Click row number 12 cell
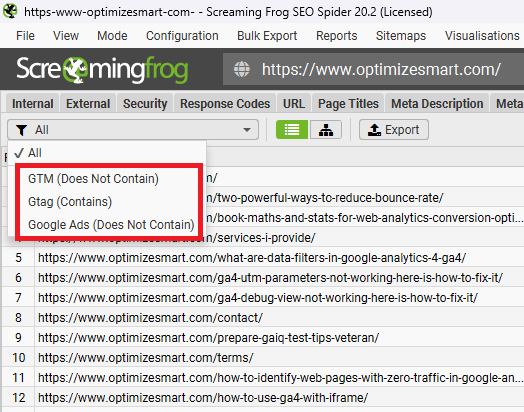Viewport: 524px width, 412px height. [18, 398]
